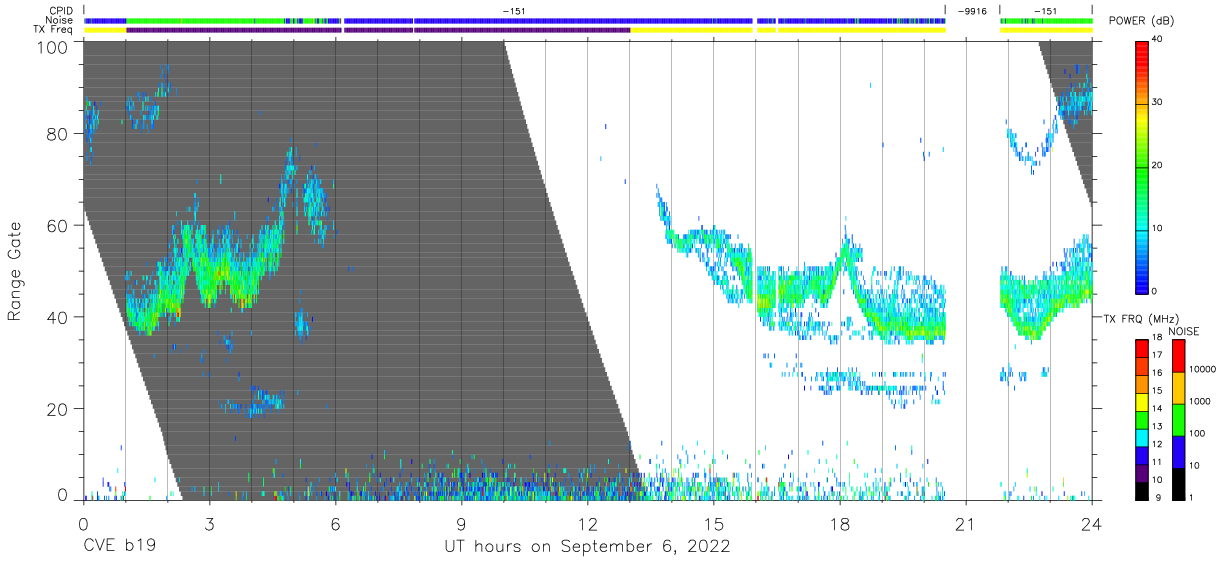Select the red 17-18 MHz TX frequency swatch
The height and width of the screenshot is (567, 1228).
pyautogui.click(x=1143, y=346)
